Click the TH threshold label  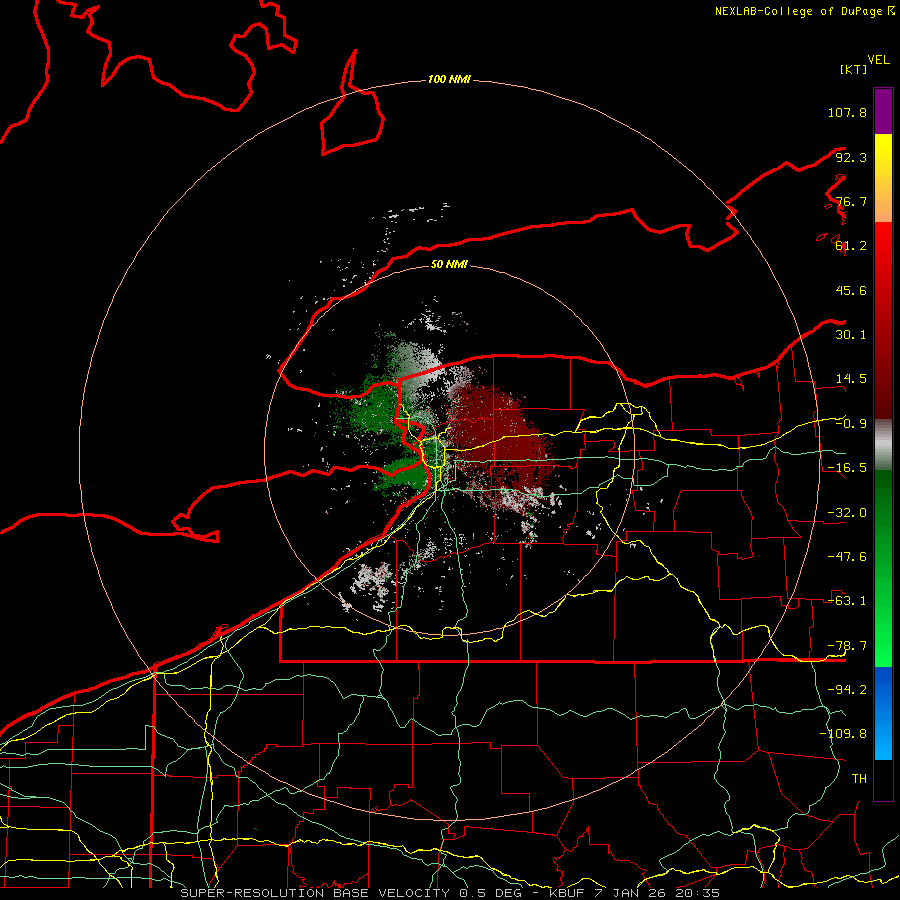[x=859, y=779]
